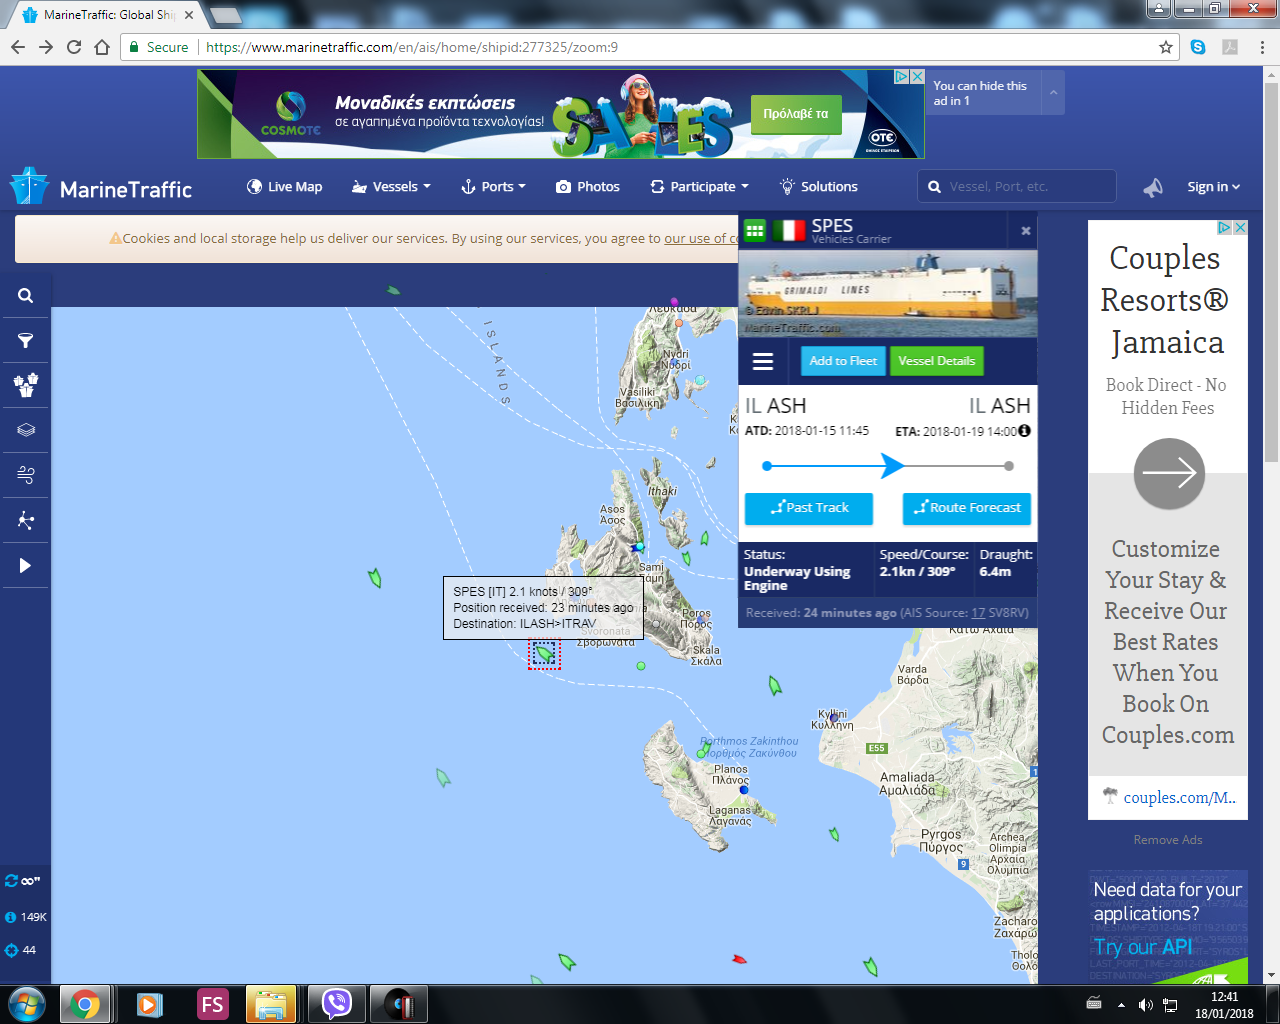
Task: Open the Grimaldi Lines ship photo
Action: [888, 293]
